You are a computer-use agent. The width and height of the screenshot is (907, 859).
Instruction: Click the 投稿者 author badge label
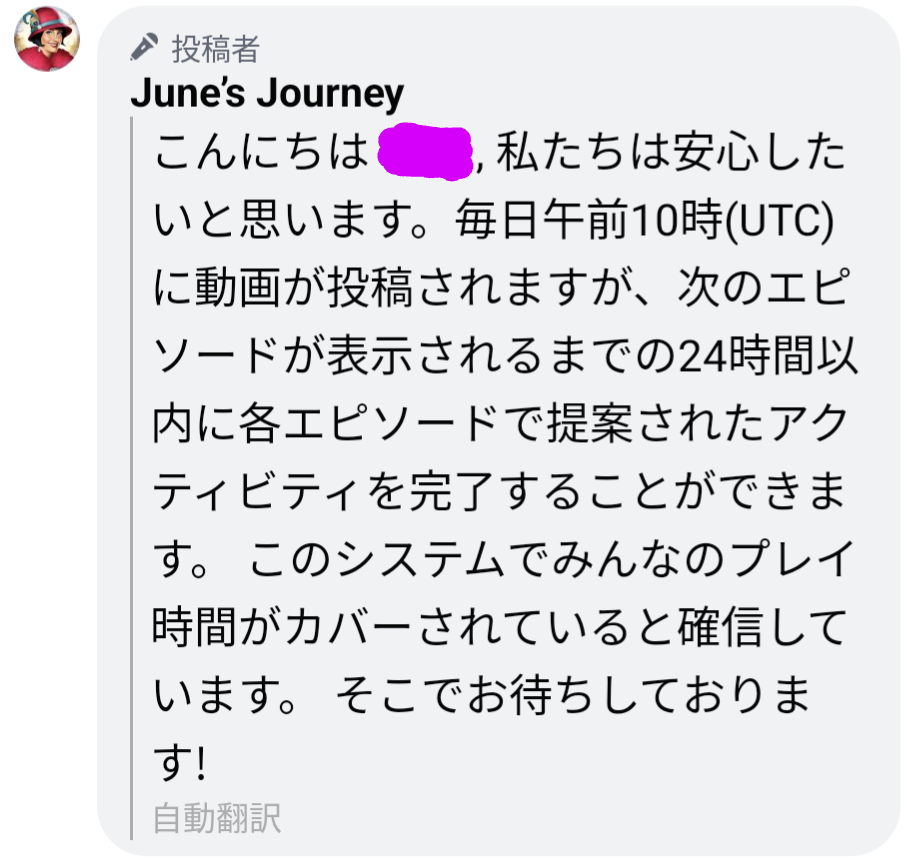tap(216, 47)
